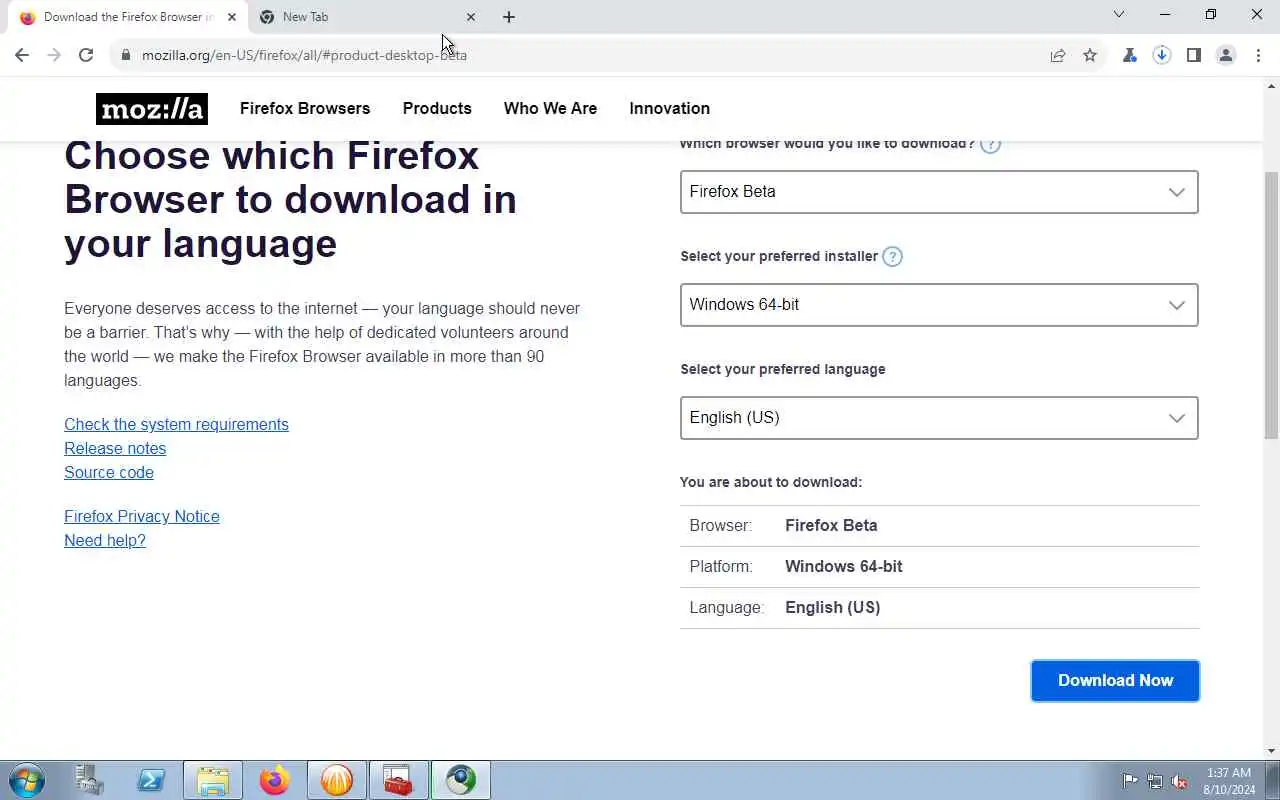Toggle the side panel icon
This screenshot has width=1280, height=800.
(x=1194, y=55)
